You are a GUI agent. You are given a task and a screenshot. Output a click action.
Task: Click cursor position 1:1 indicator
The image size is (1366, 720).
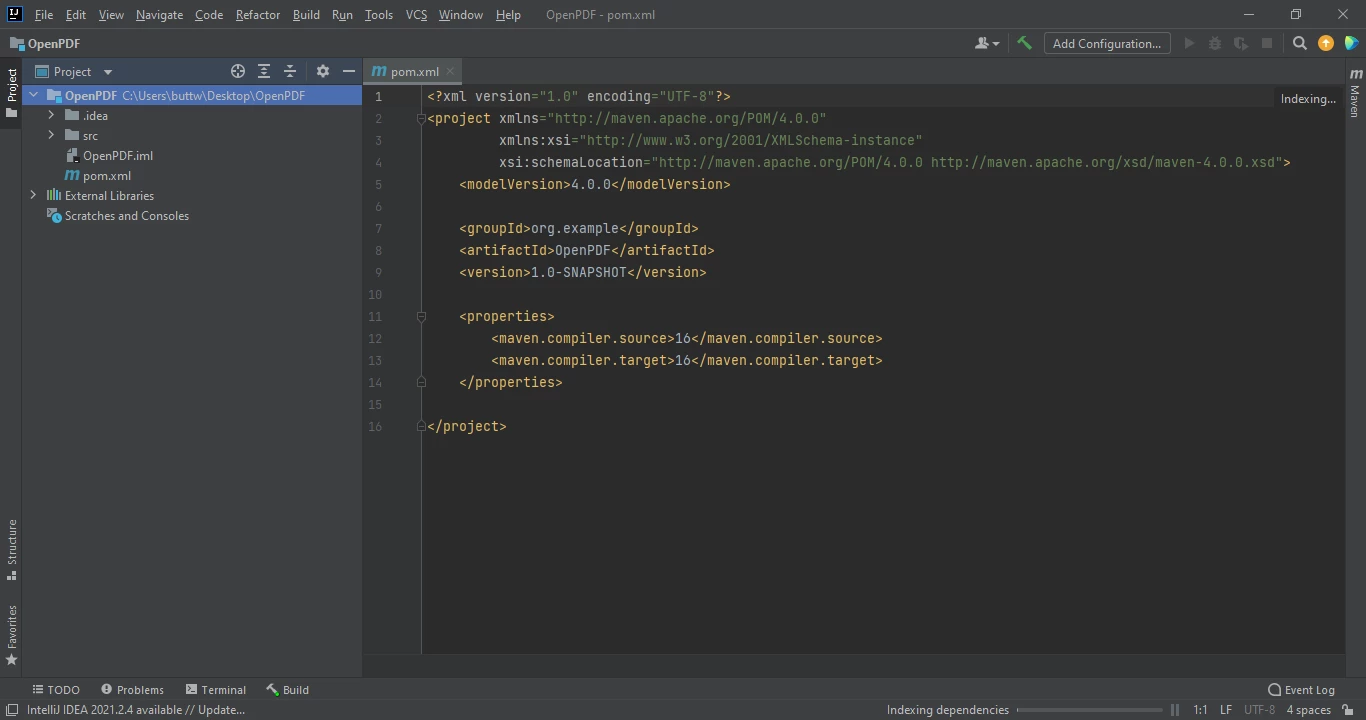click(x=1200, y=710)
